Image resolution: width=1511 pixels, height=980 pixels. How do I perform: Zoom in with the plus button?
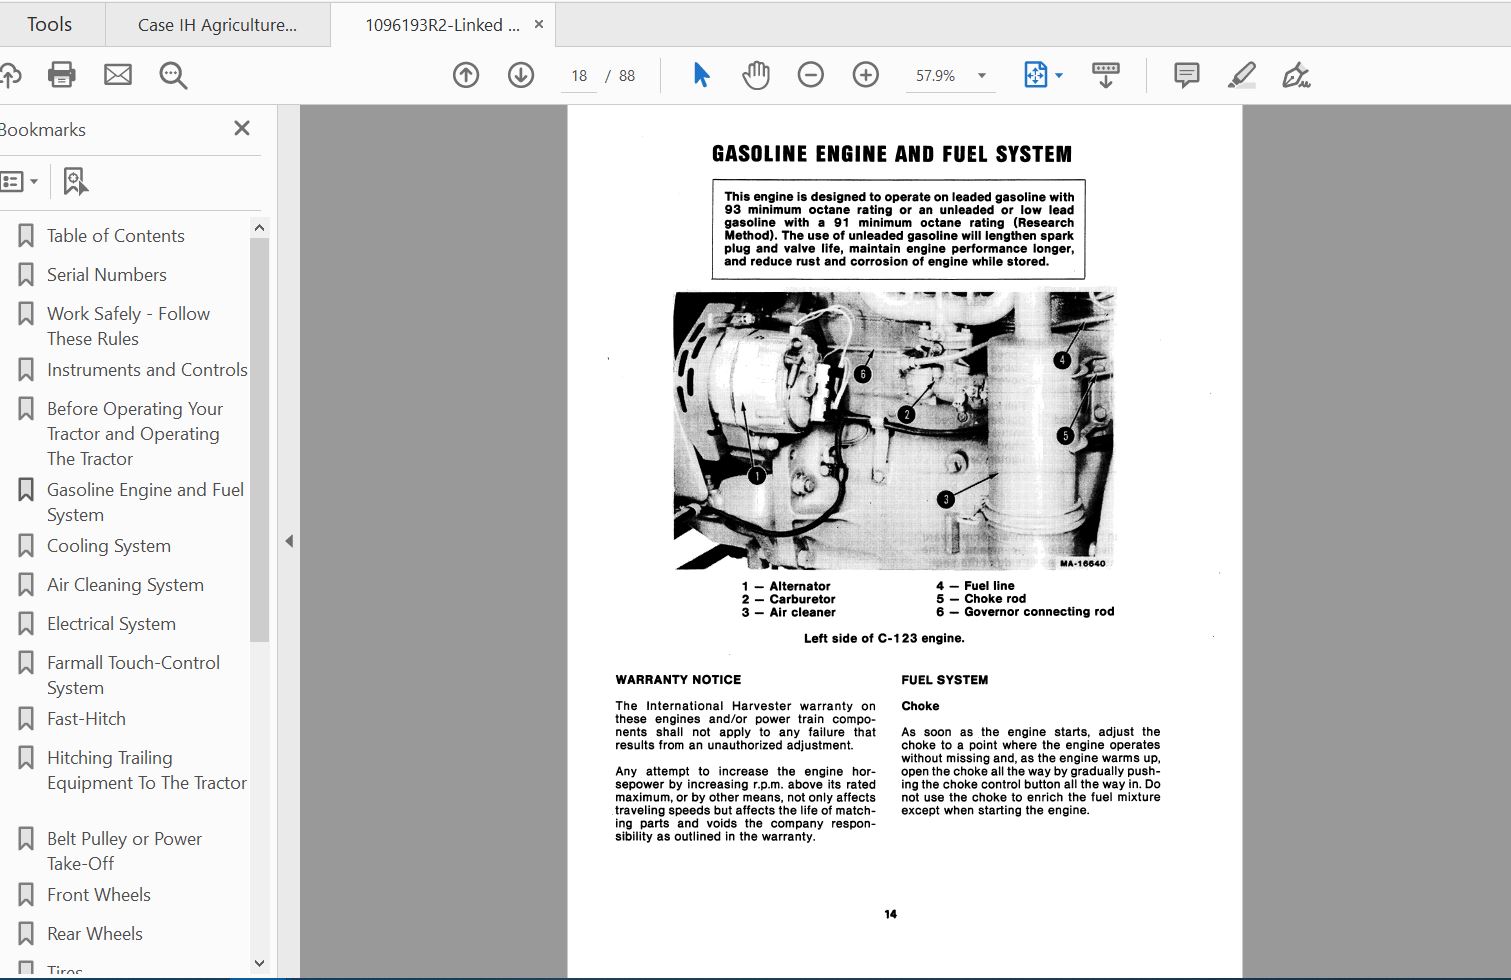[866, 75]
